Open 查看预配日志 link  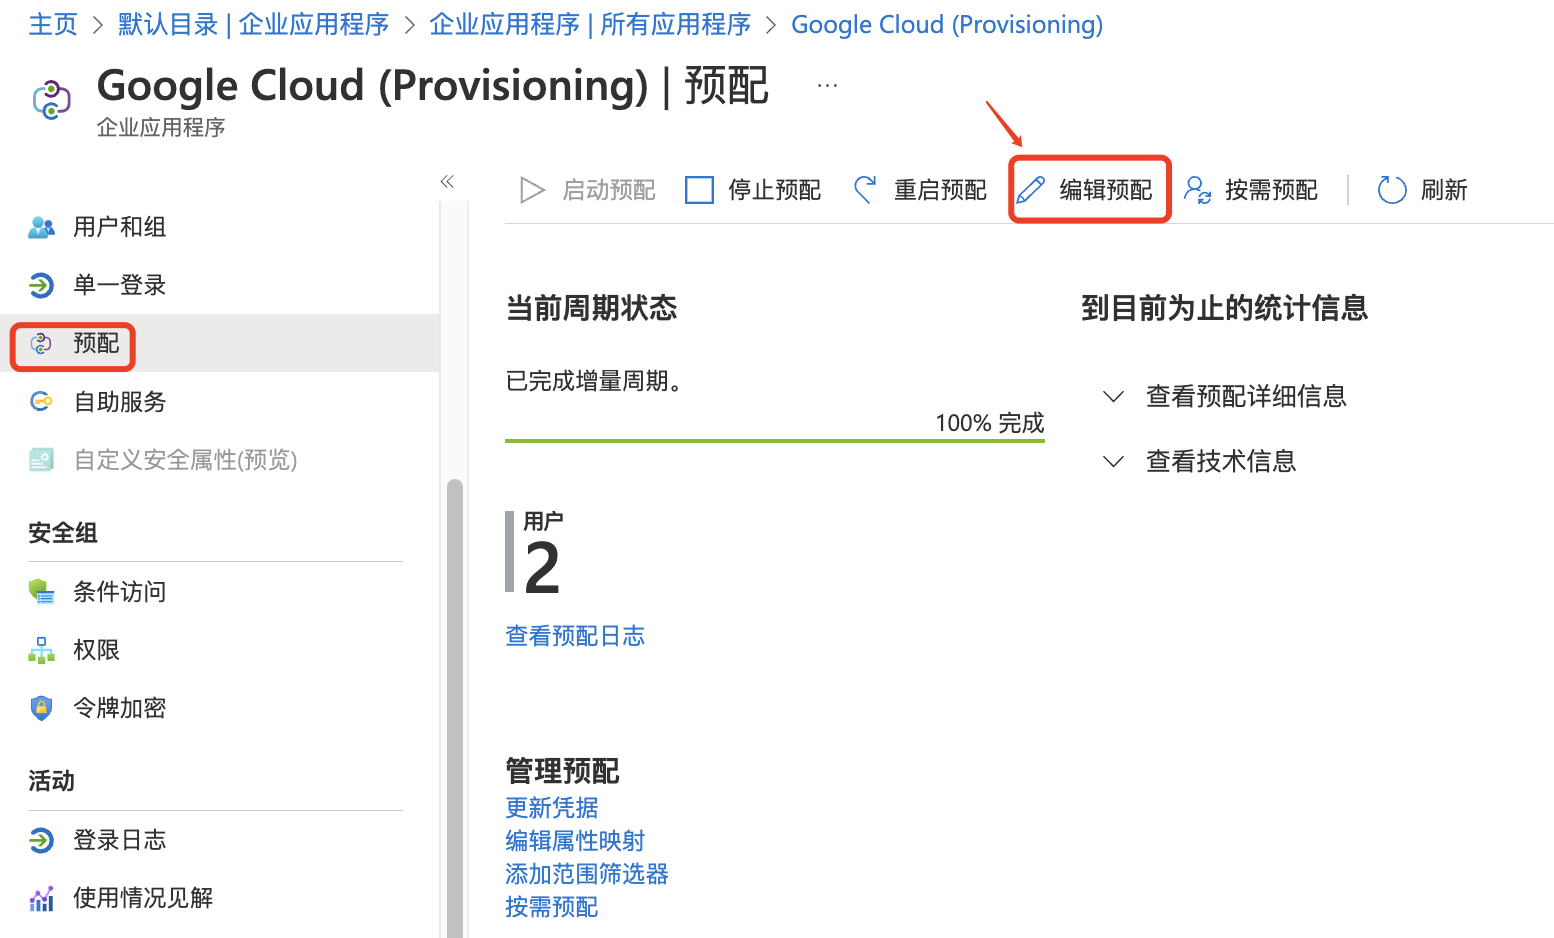575,636
